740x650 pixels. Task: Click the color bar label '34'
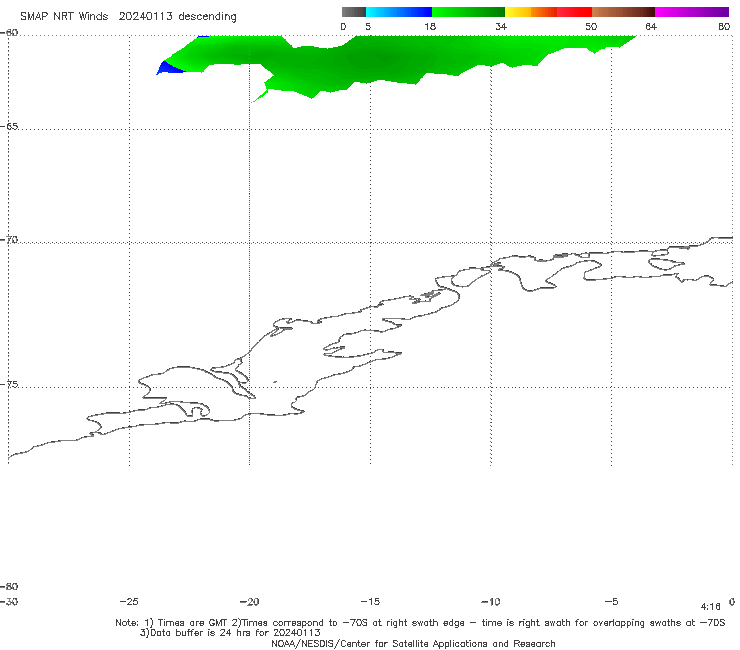coord(501,27)
